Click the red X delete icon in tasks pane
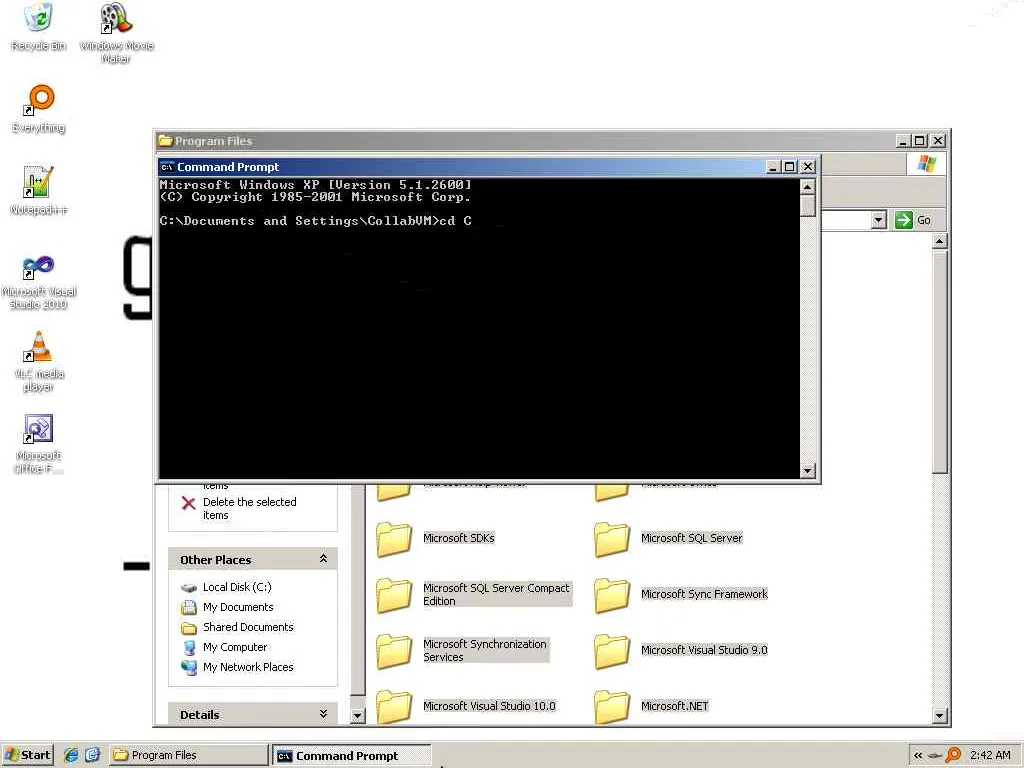The width and height of the screenshot is (1024, 768). [189, 503]
